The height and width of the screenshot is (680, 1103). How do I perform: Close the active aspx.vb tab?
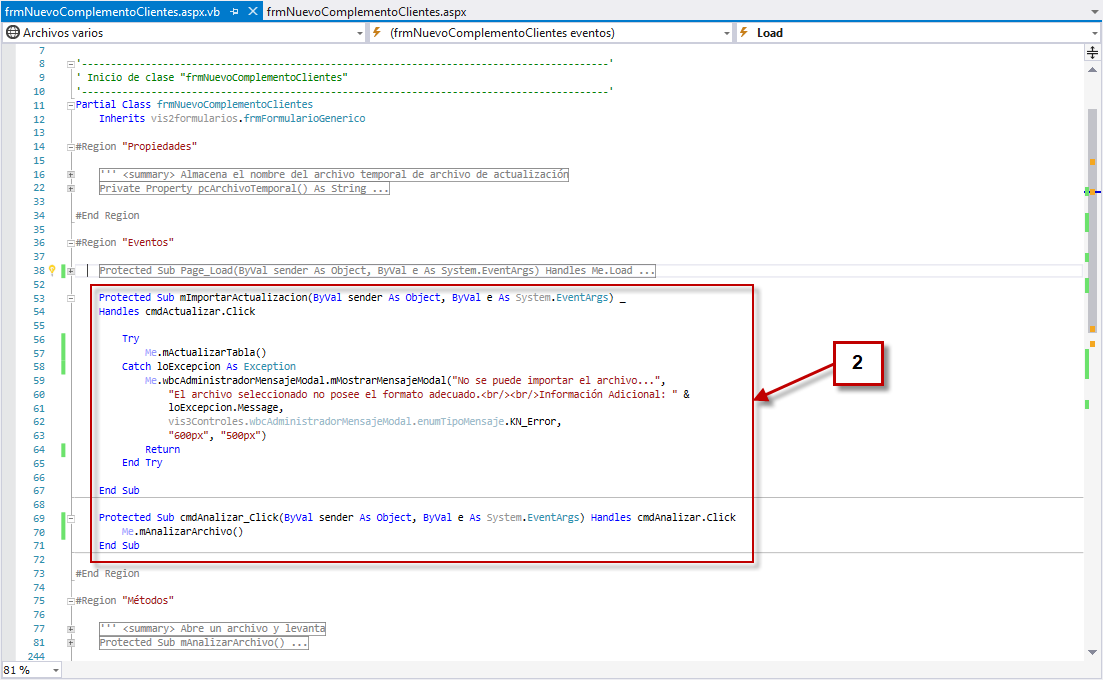[x=252, y=12]
